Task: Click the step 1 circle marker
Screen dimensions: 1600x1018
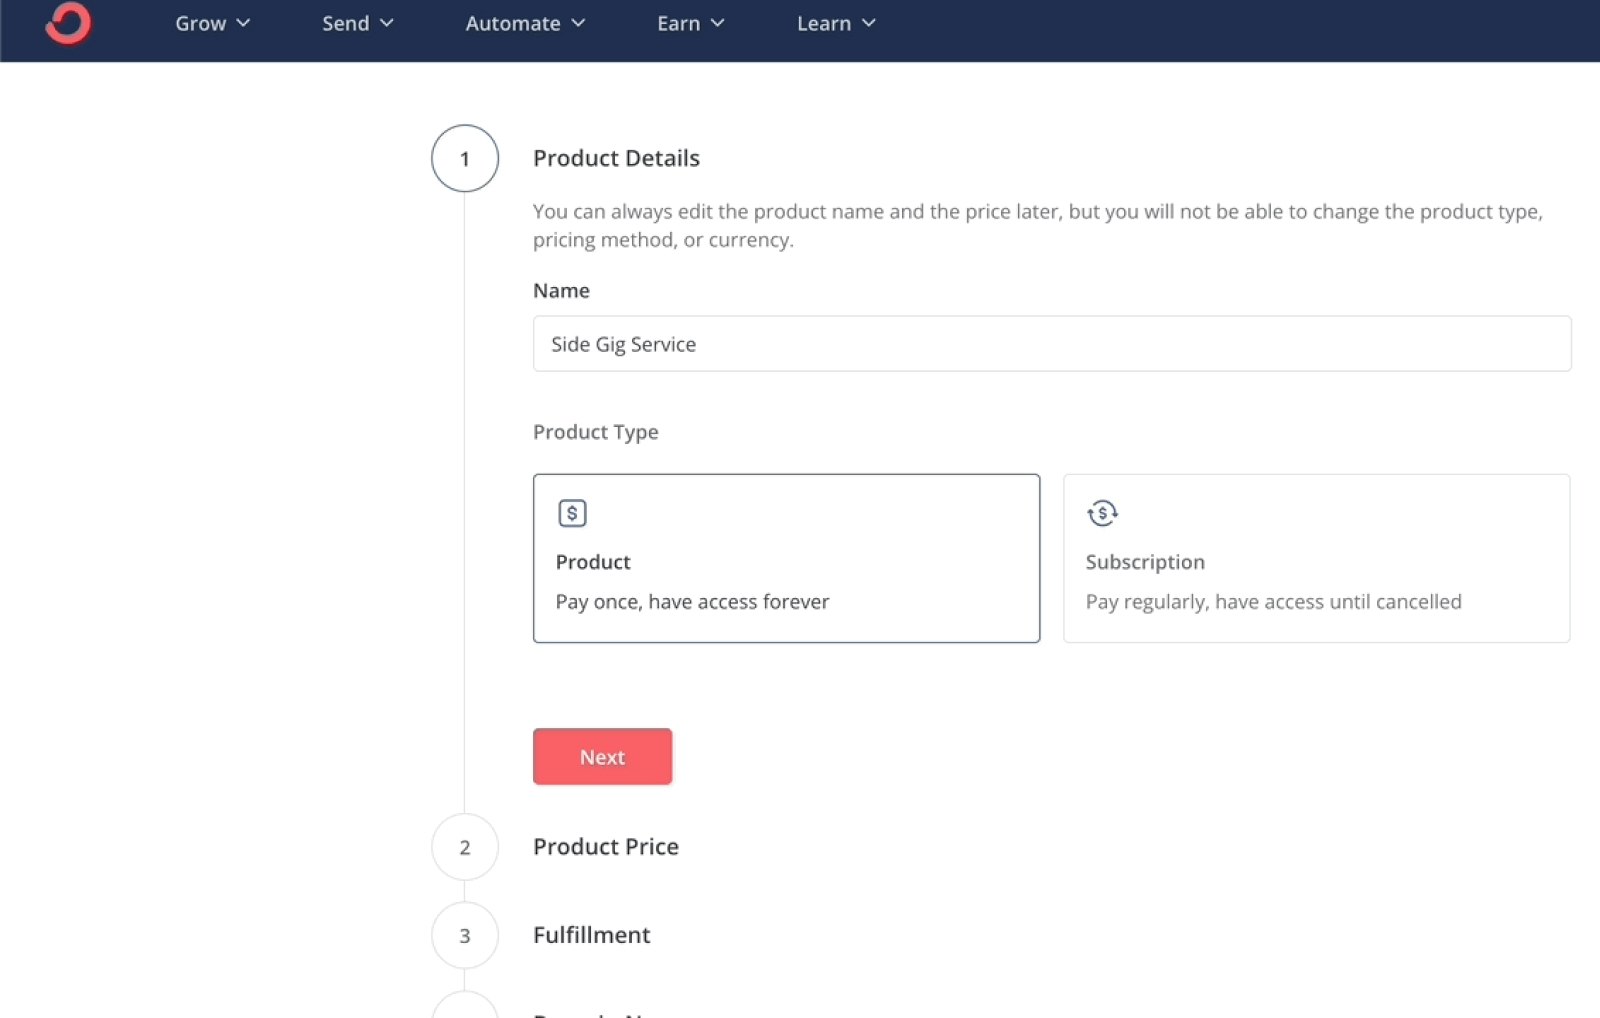Action: click(x=465, y=159)
